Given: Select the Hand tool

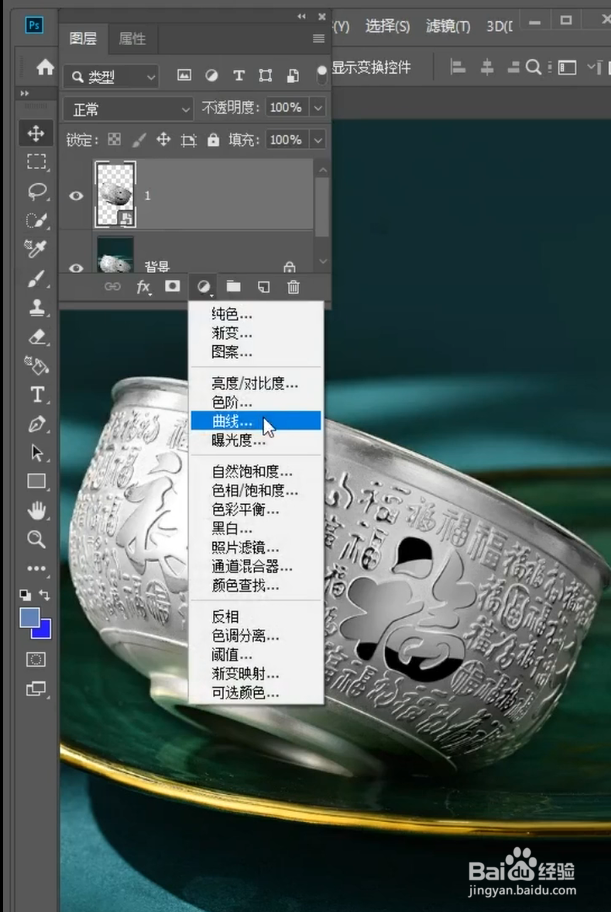Looking at the screenshot, I should coord(36,511).
